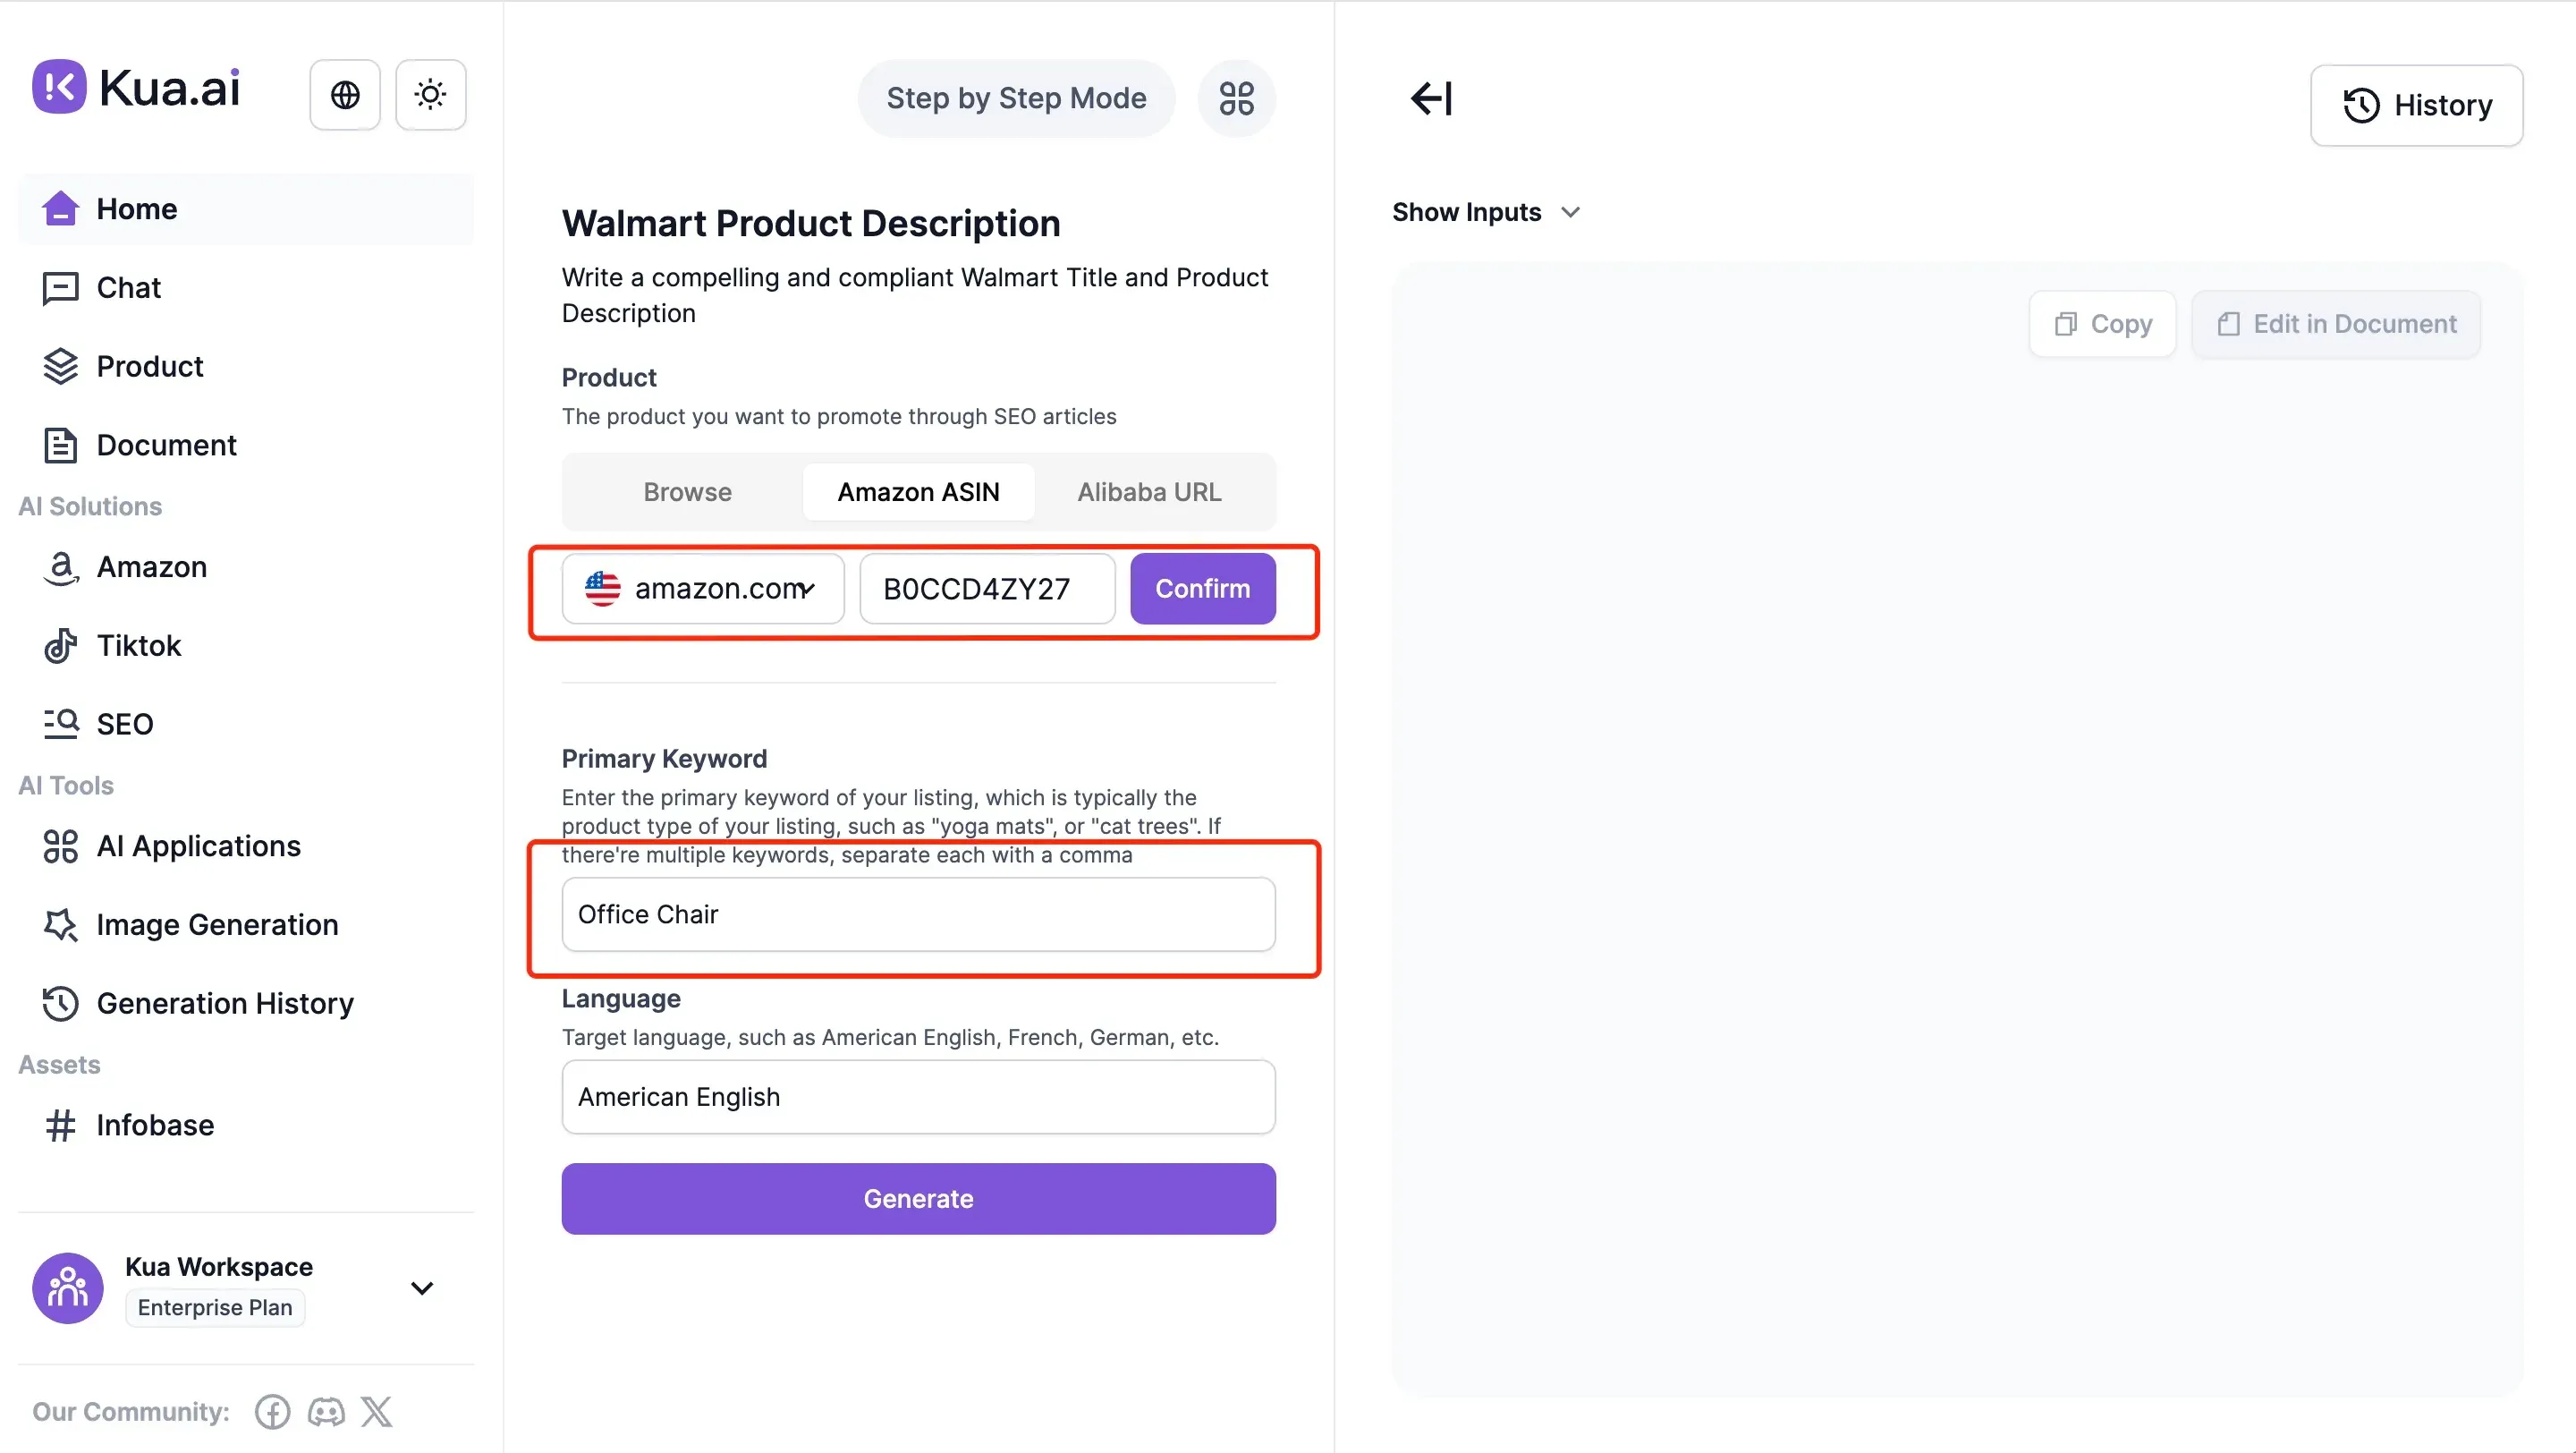Click the Kua.ai logo
This screenshot has height=1453, width=2576.
(137, 88)
